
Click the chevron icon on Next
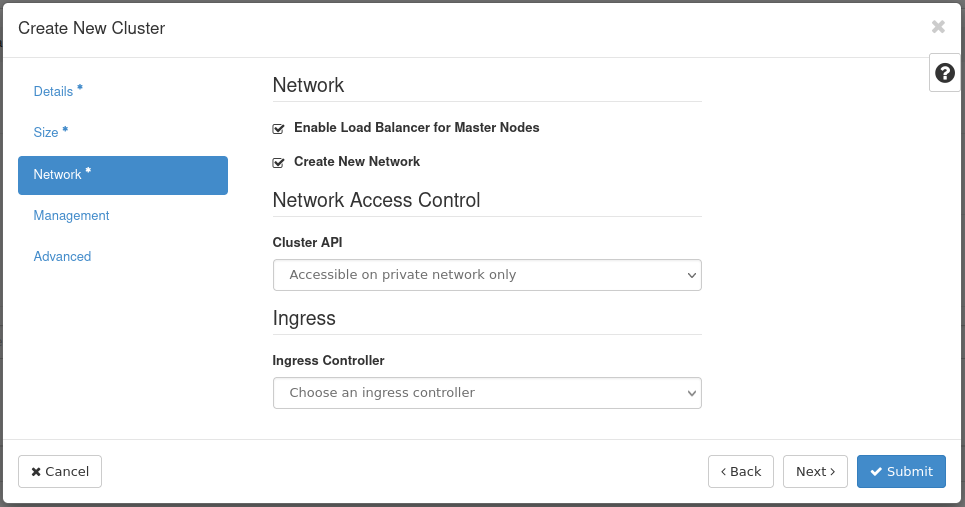833,472
